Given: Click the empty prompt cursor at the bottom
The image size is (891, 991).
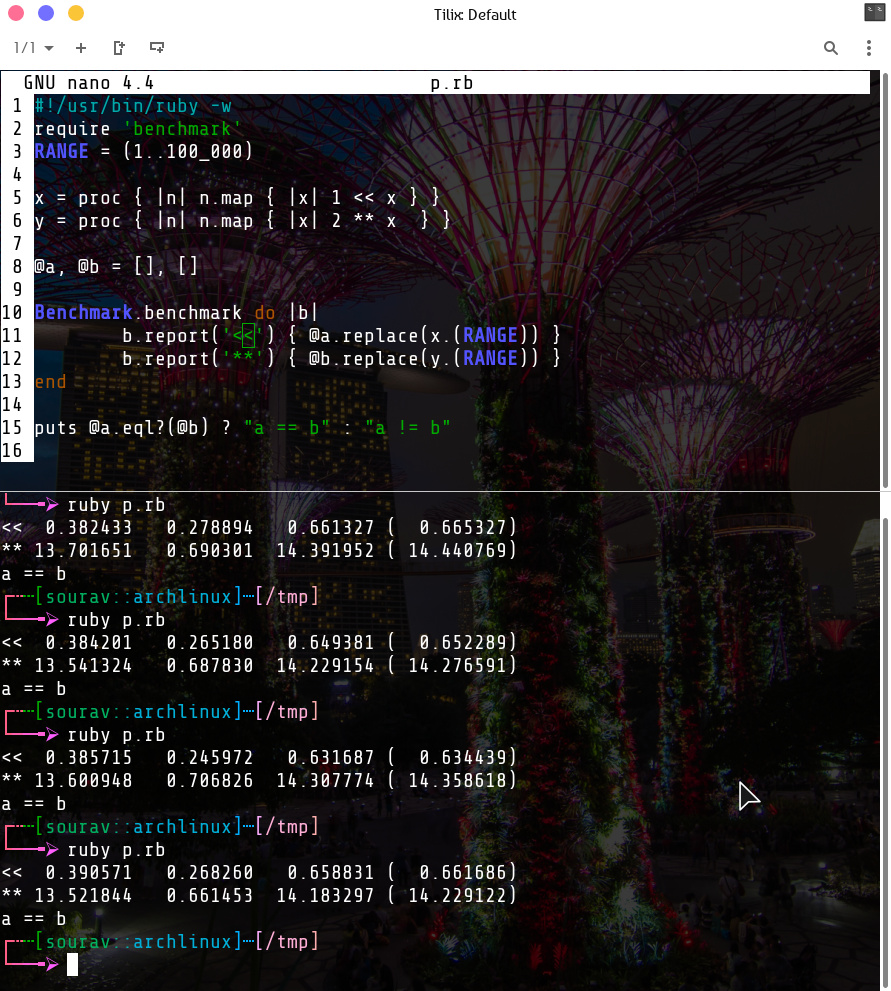Looking at the screenshot, I should click(72, 964).
